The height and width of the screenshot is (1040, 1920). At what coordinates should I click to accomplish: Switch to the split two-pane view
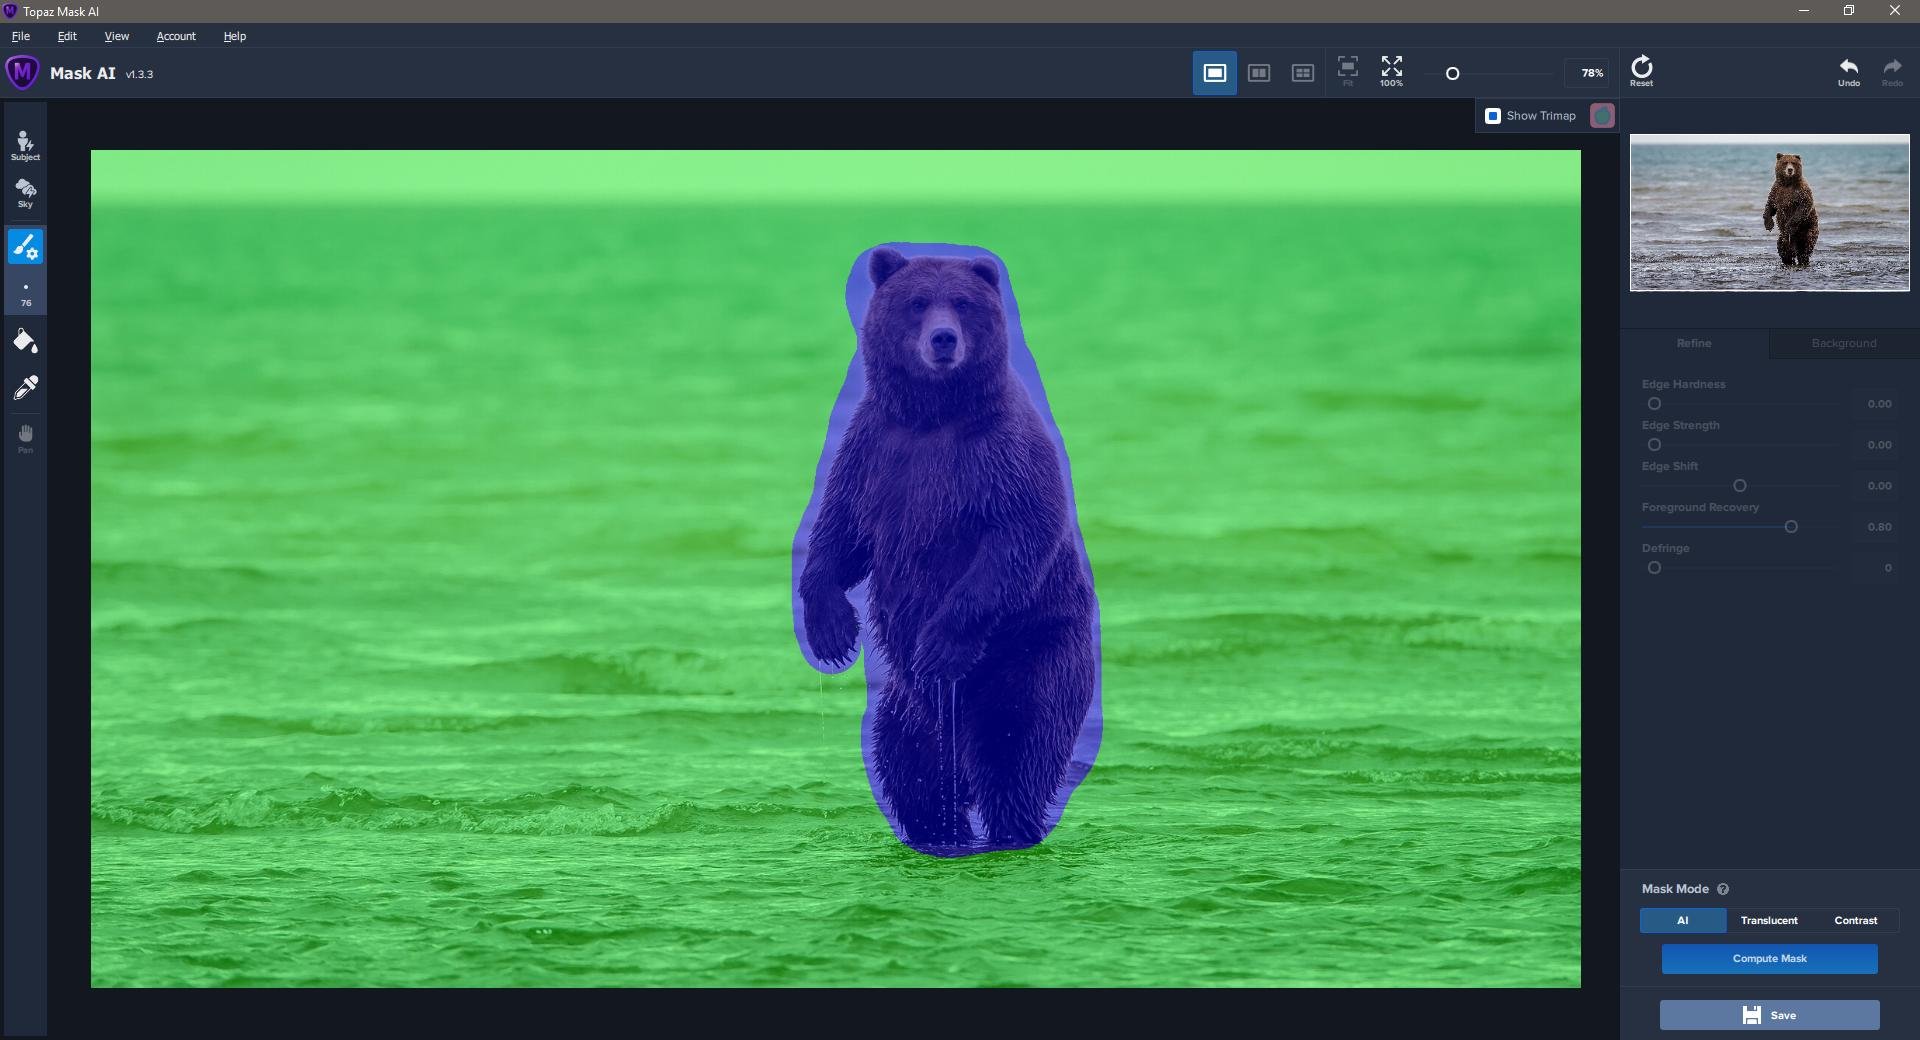[1258, 73]
